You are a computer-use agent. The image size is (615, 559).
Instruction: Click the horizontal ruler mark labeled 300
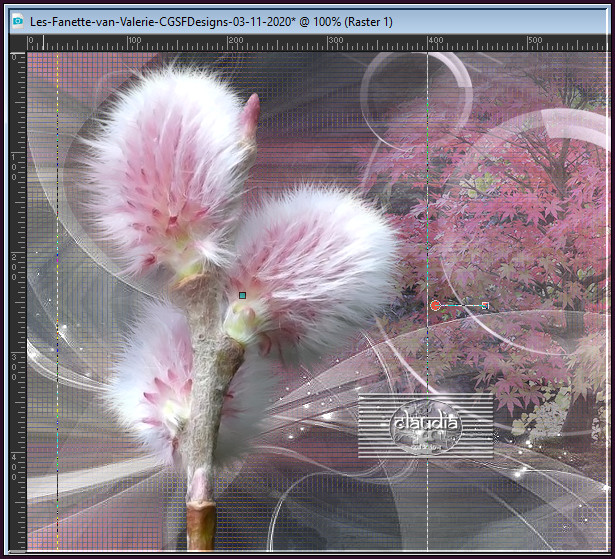point(336,40)
